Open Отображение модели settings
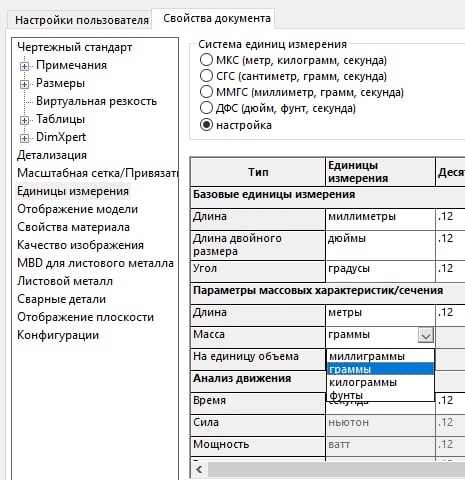The image size is (465, 480). [77, 209]
